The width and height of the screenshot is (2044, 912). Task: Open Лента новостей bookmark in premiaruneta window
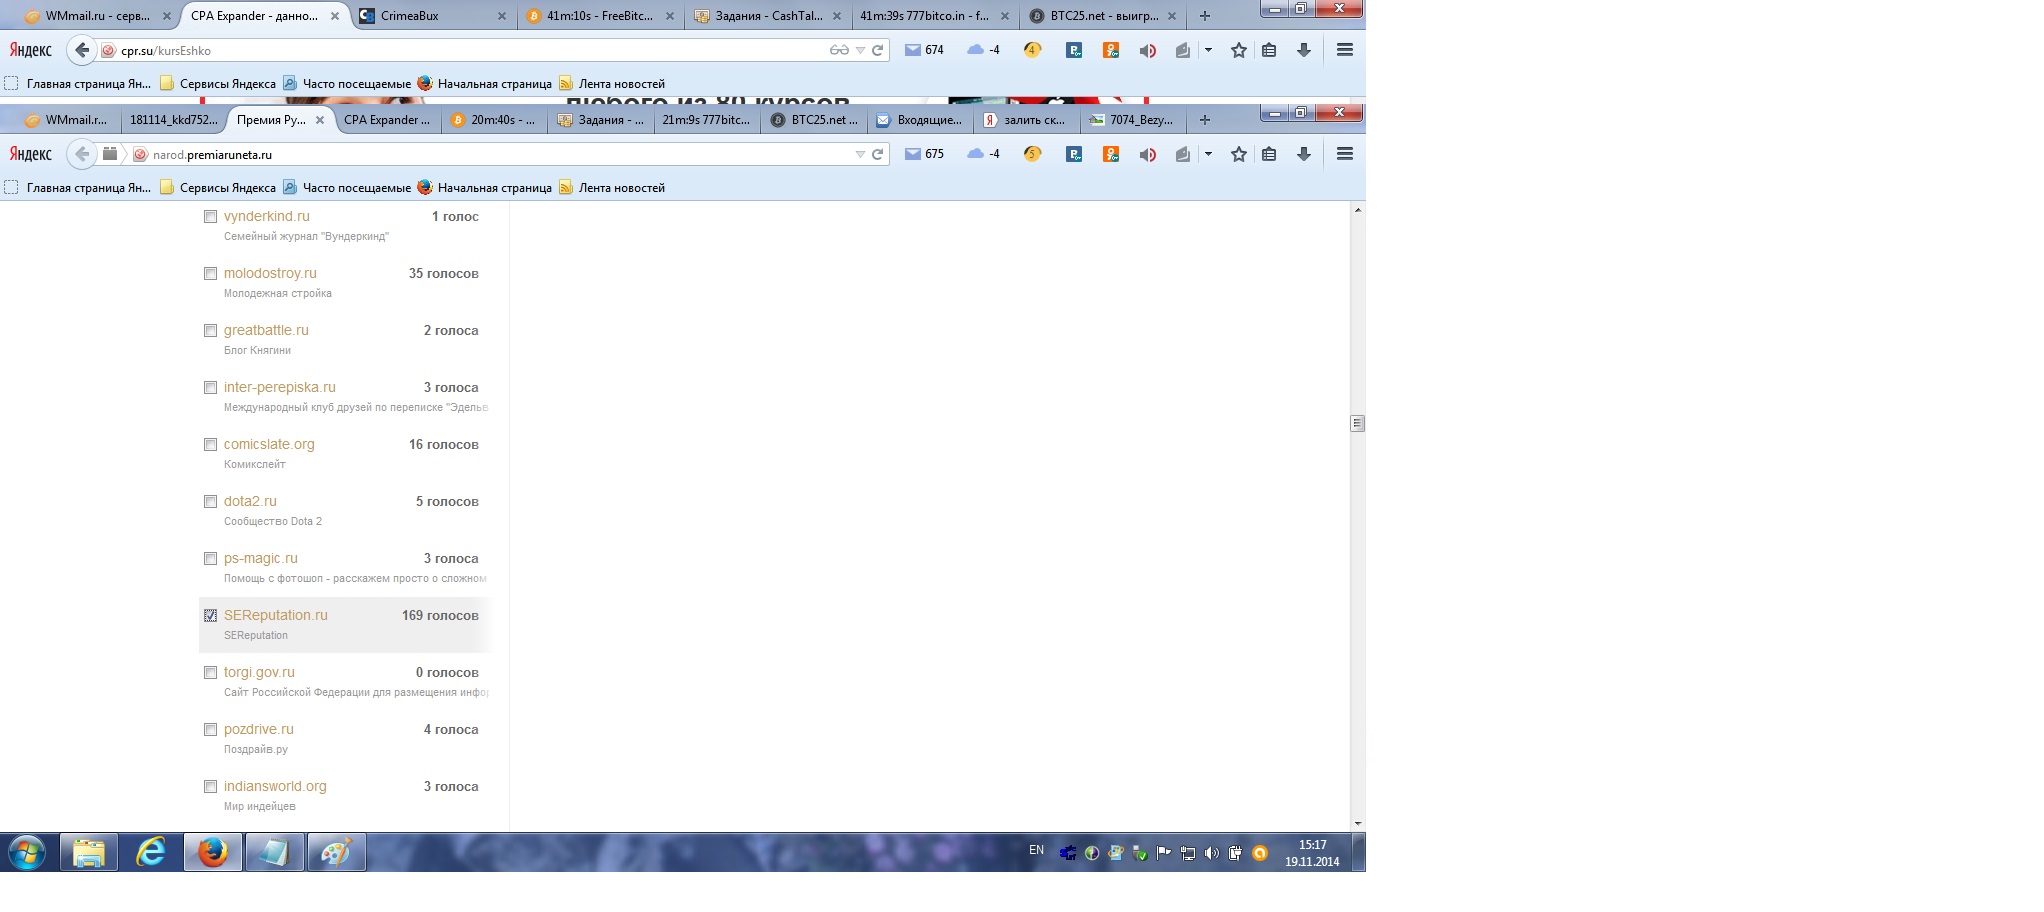click(x=612, y=188)
